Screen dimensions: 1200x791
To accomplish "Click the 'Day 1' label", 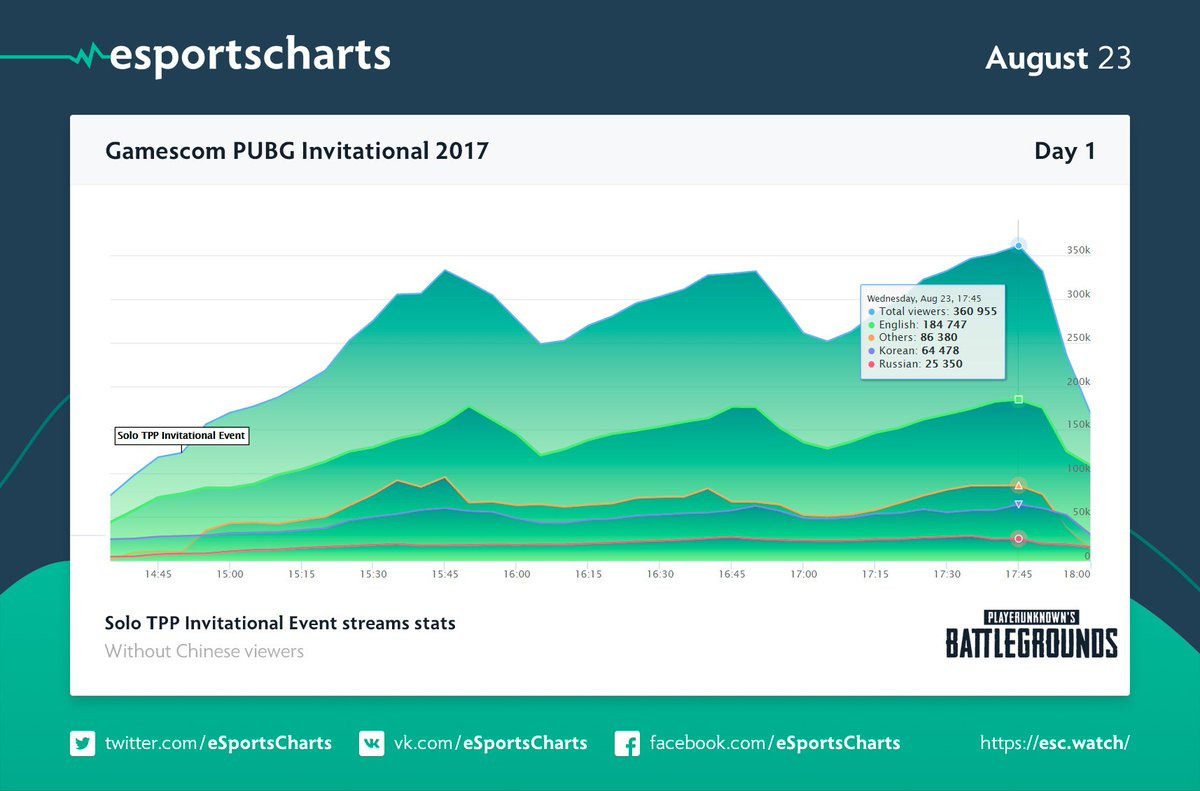I will click(x=1065, y=151).
